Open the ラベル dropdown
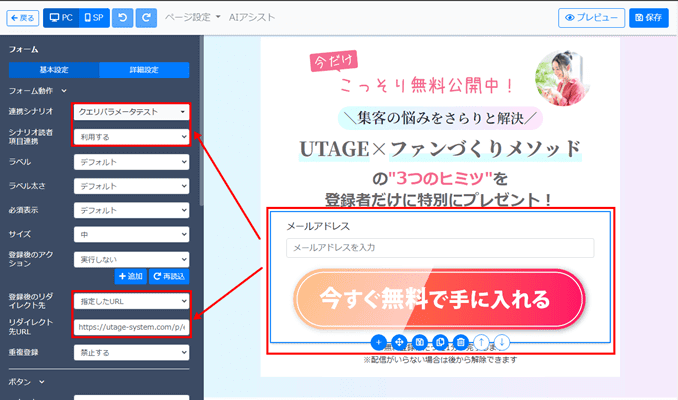Screen dimensions: 678x400 131,162
